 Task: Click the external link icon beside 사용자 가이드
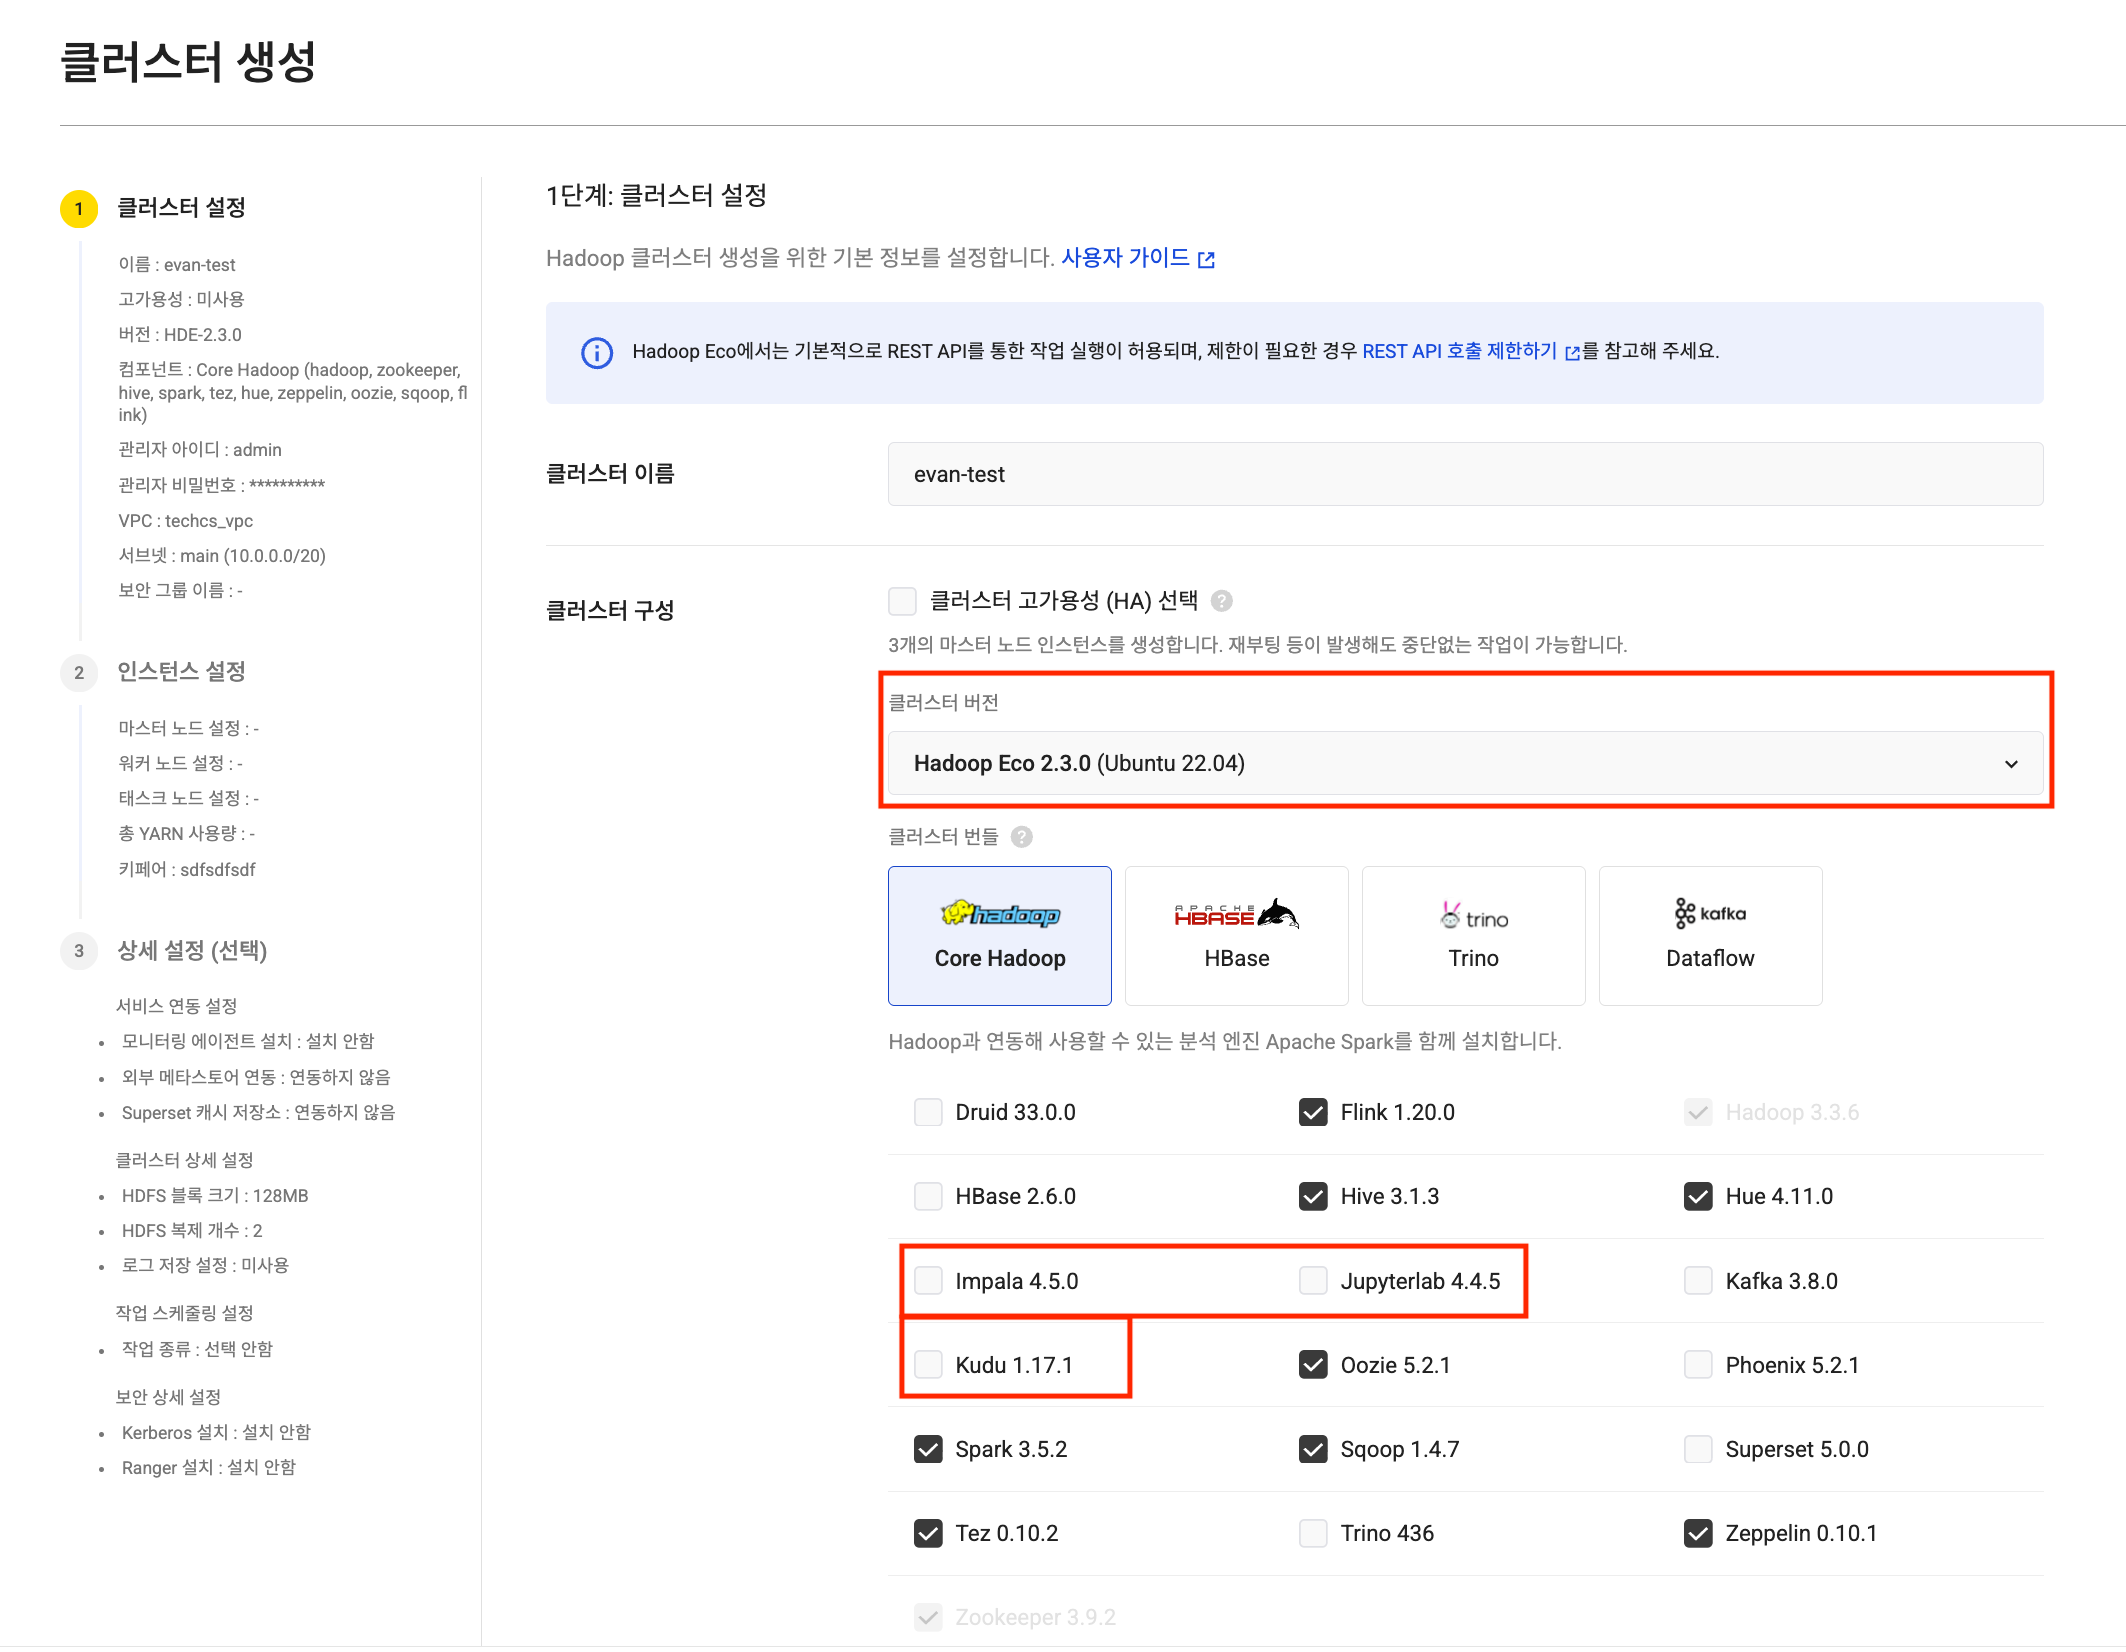1207,258
